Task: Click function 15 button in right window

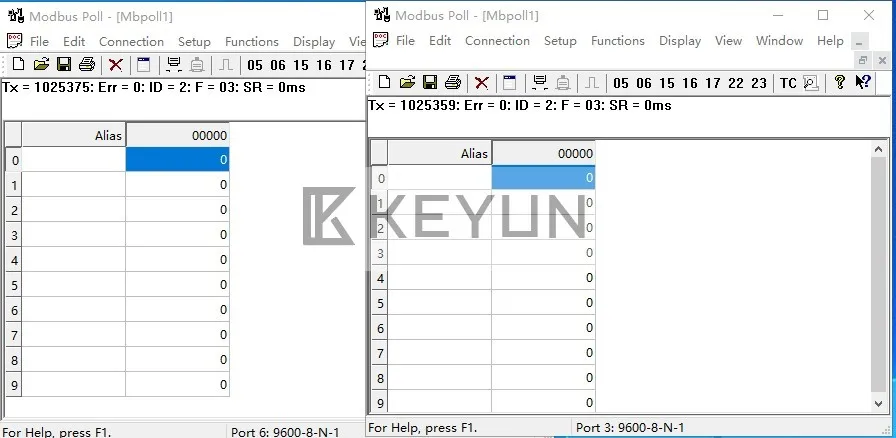Action: pyautogui.click(x=667, y=83)
